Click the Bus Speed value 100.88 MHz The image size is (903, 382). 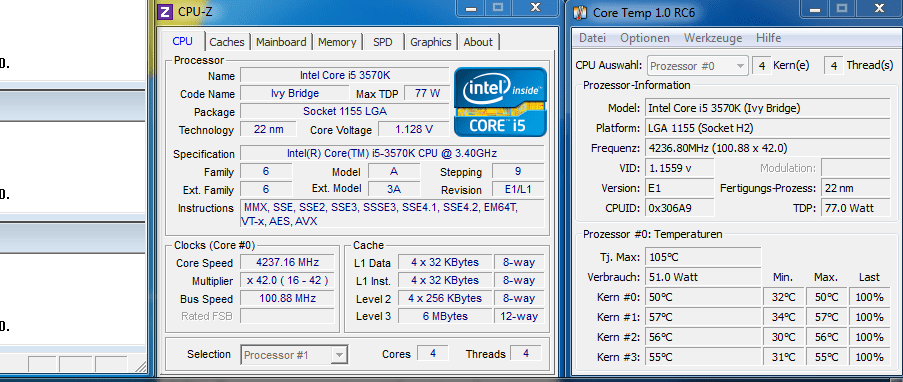tap(287, 298)
